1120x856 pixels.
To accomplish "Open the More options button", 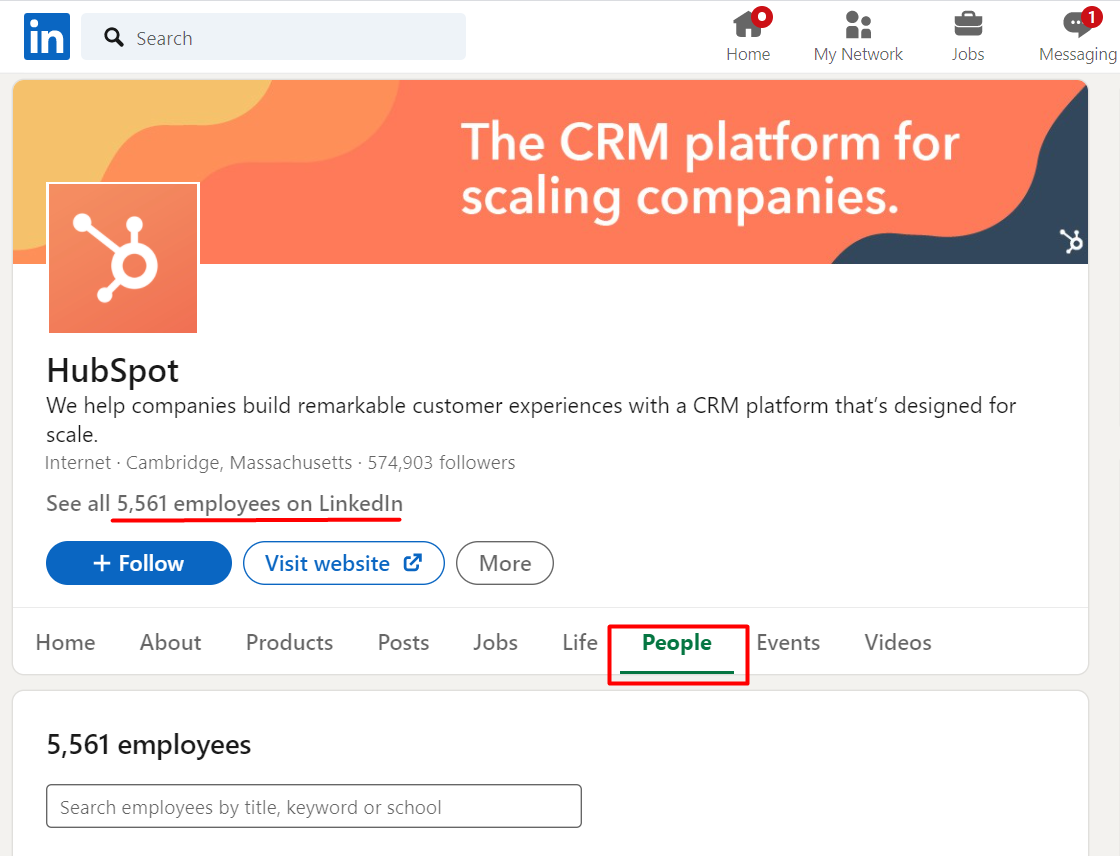I will click(x=505, y=563).
